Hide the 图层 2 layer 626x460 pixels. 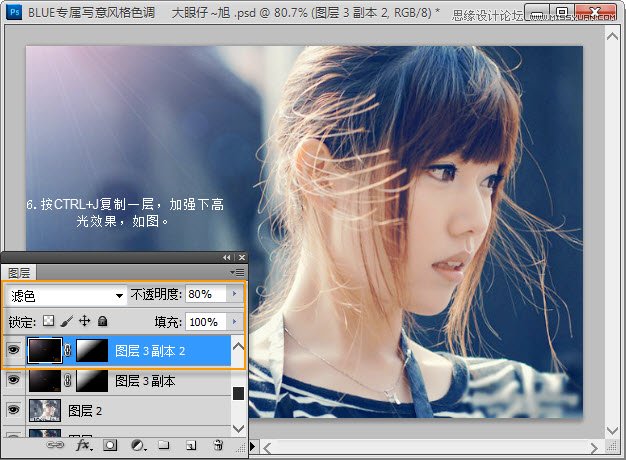coord(13,409)
